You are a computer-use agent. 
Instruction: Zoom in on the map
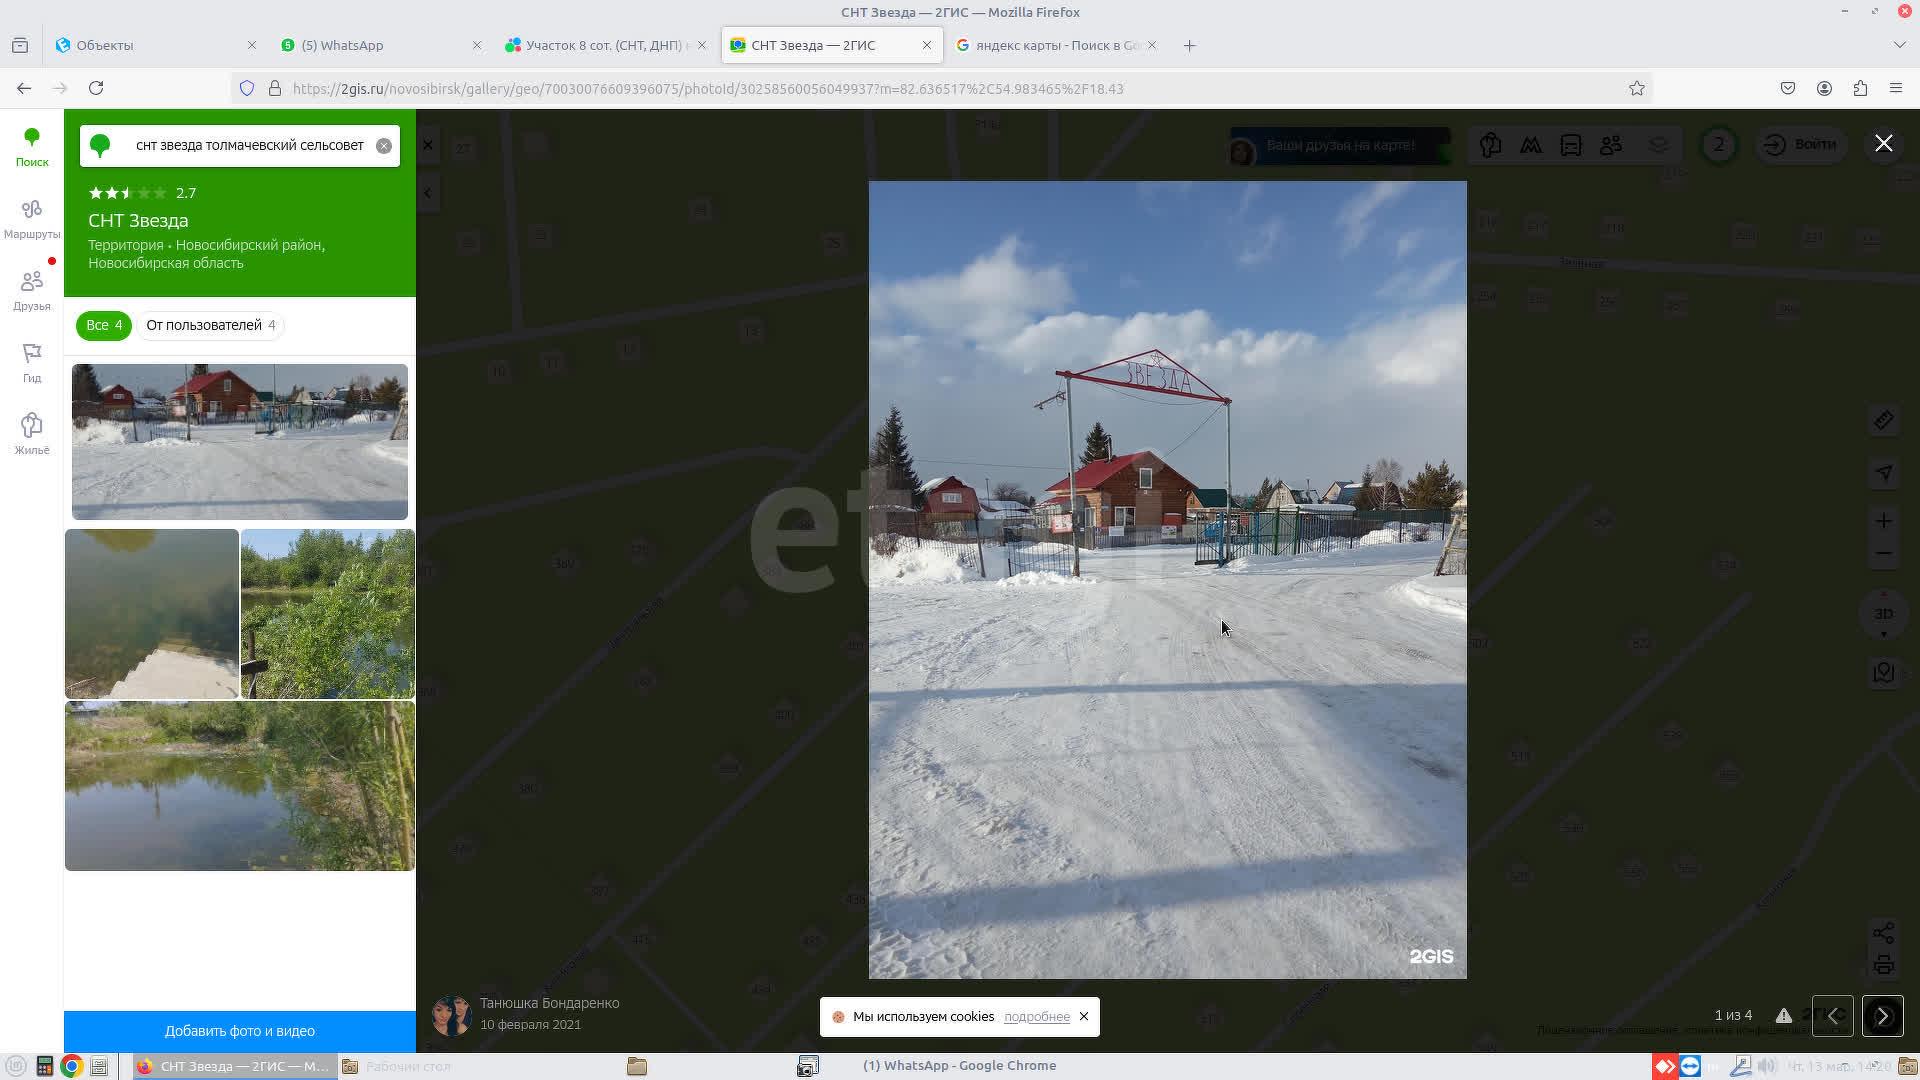1884,521
